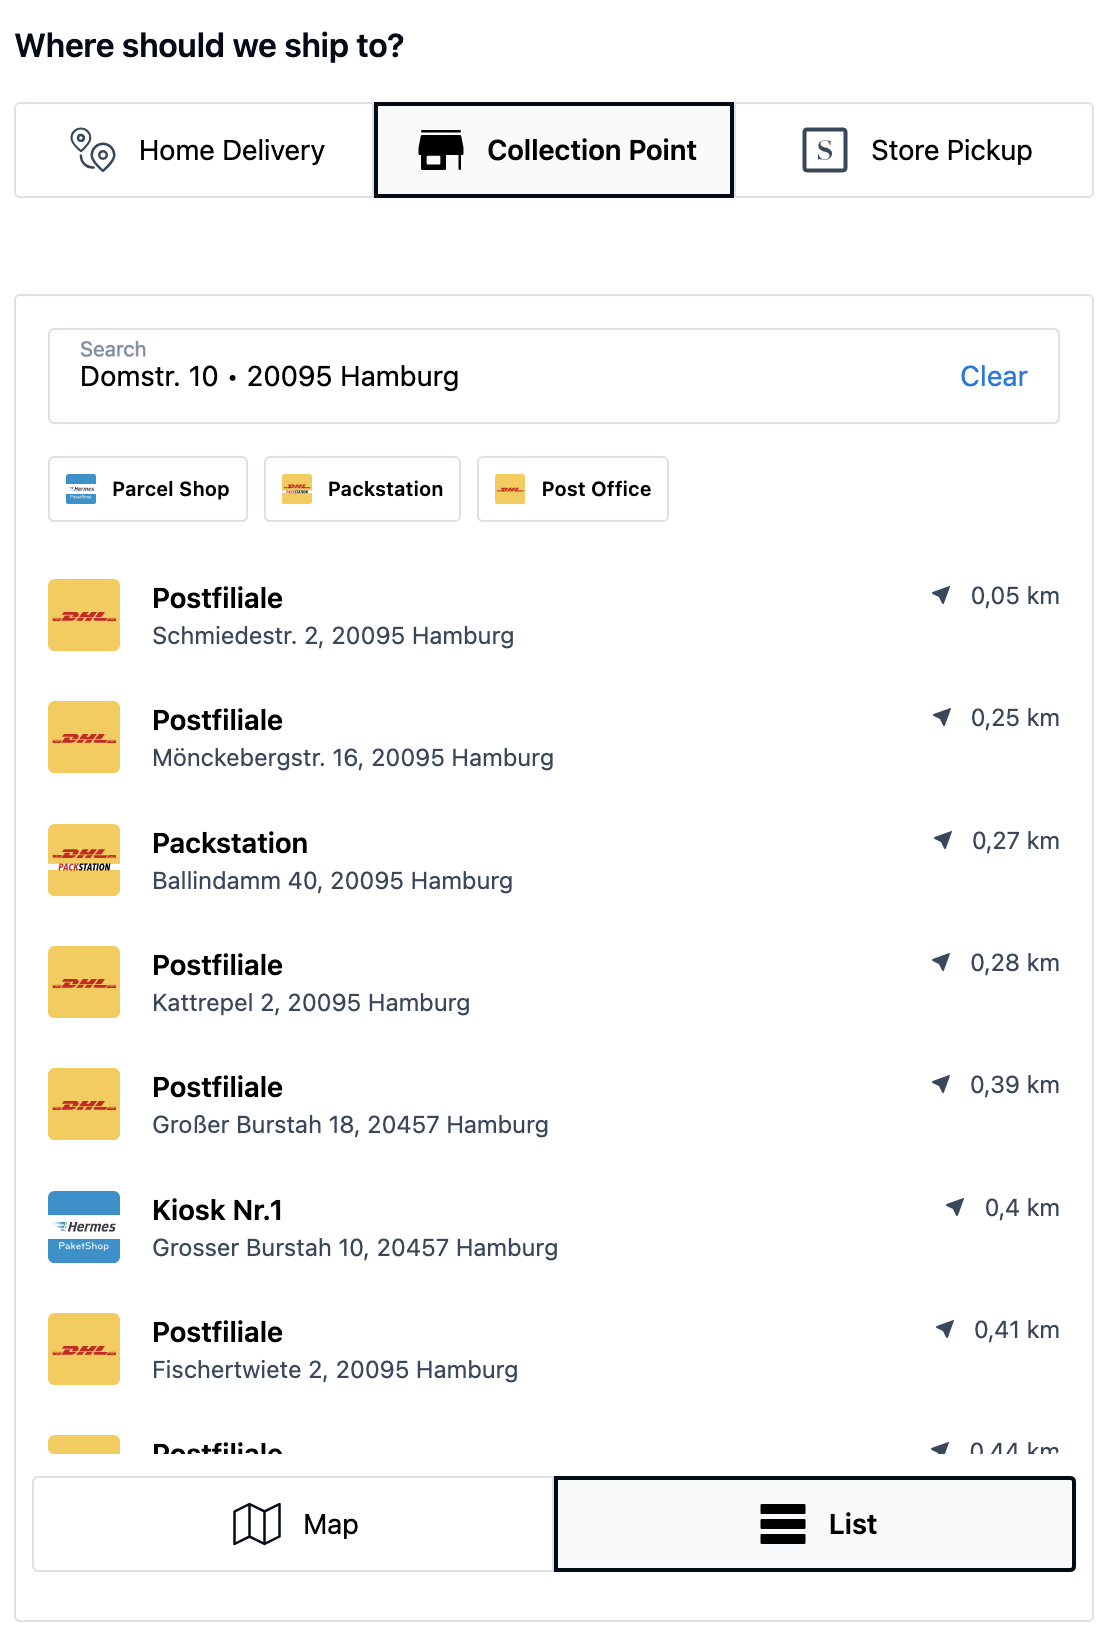This screenshot has width=1100, height=1630.
Task: Clear the search address
Action: [x=993, y=376]
